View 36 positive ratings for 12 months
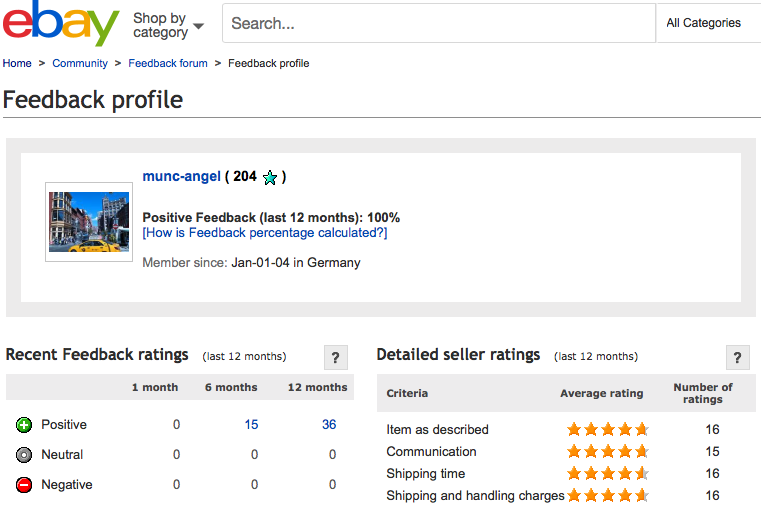Image resolution: width=761 pixels, height=522 pixels. tap(329, 425)
